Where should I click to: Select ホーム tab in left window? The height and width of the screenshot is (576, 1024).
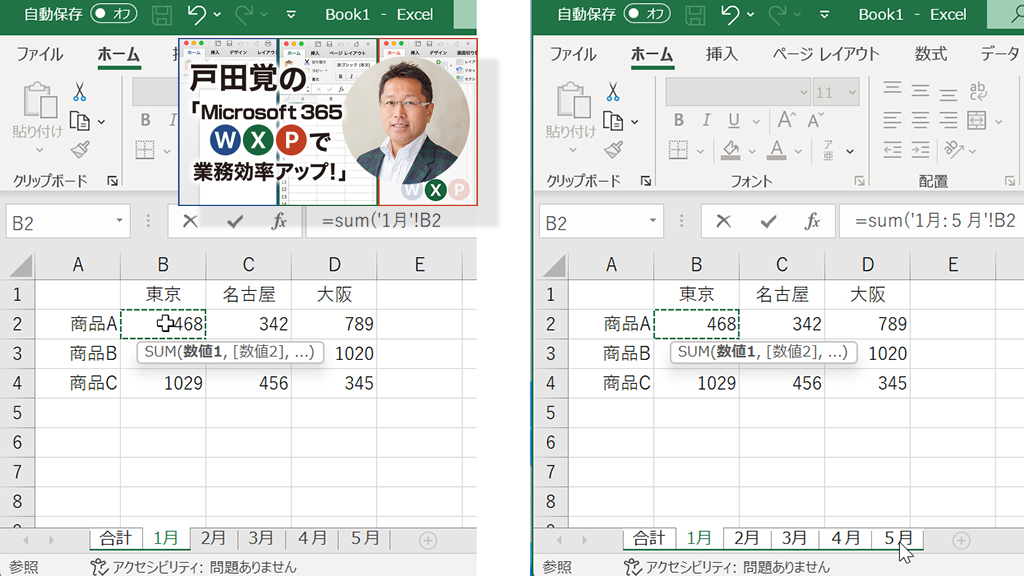pyautogui.click(x=118, y=54)
